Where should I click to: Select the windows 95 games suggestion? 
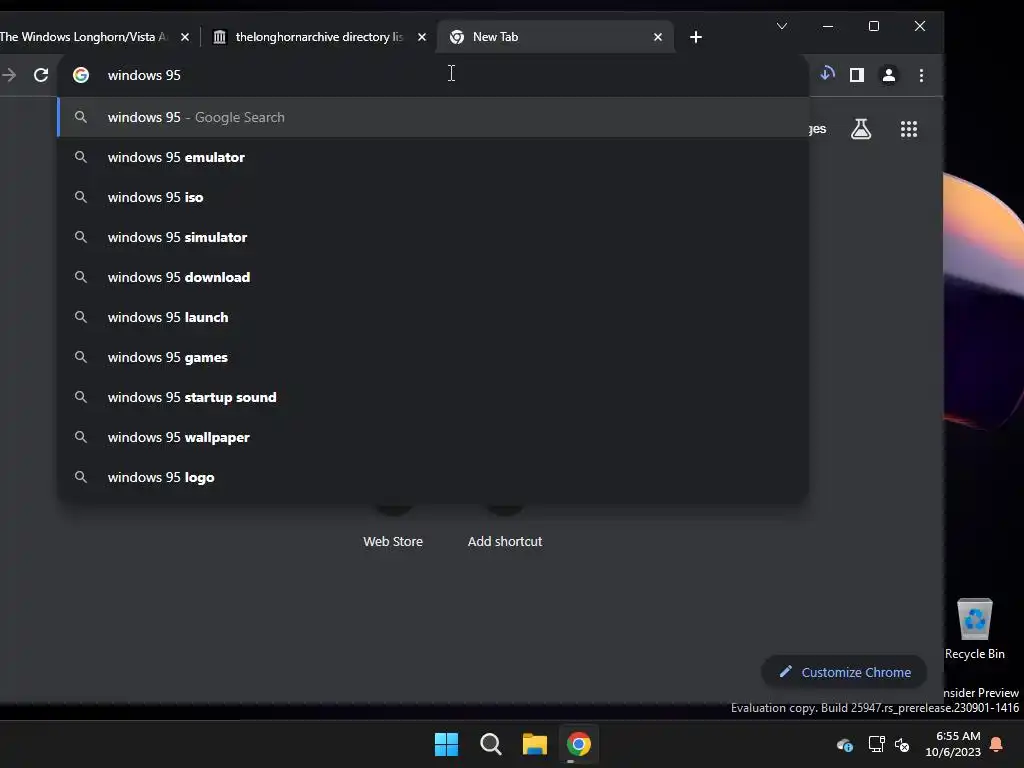[x=433, y=357]
